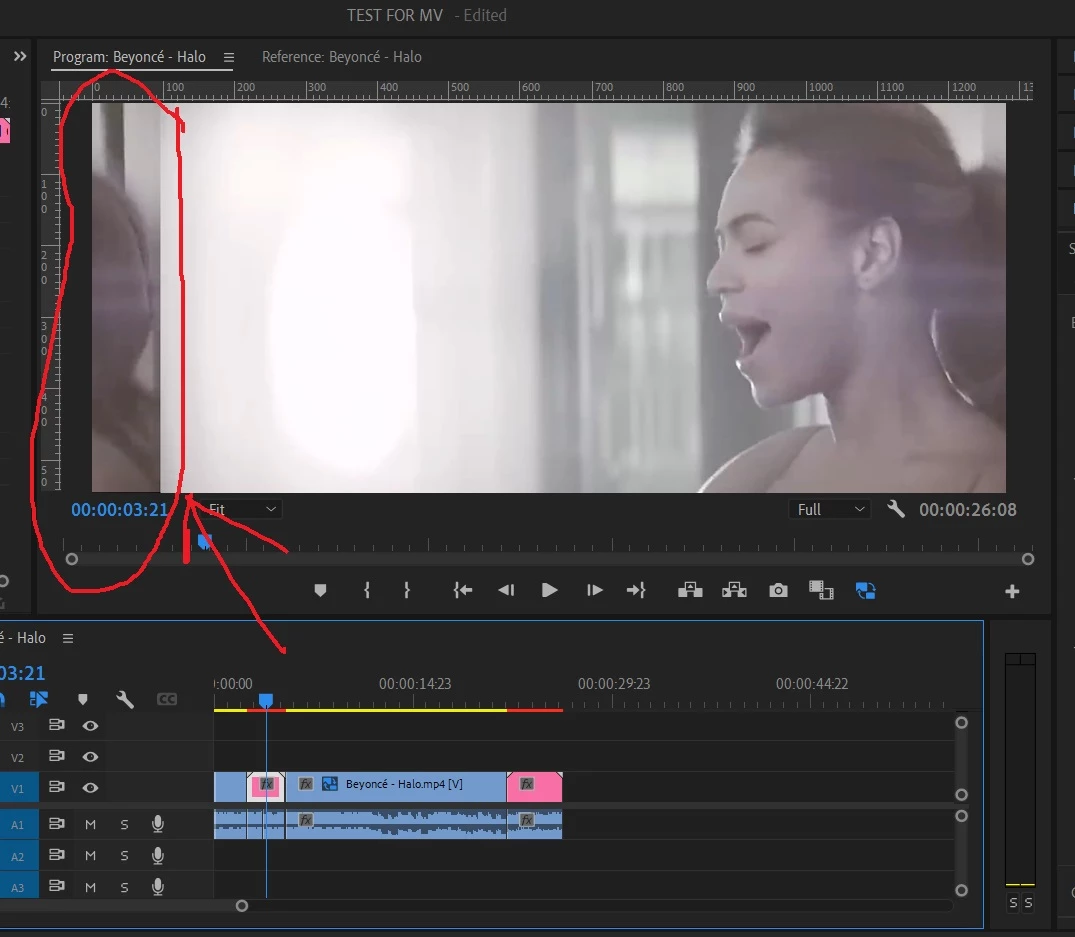Go to Out point
The image size is (1075, 937).
pos(636,590)
